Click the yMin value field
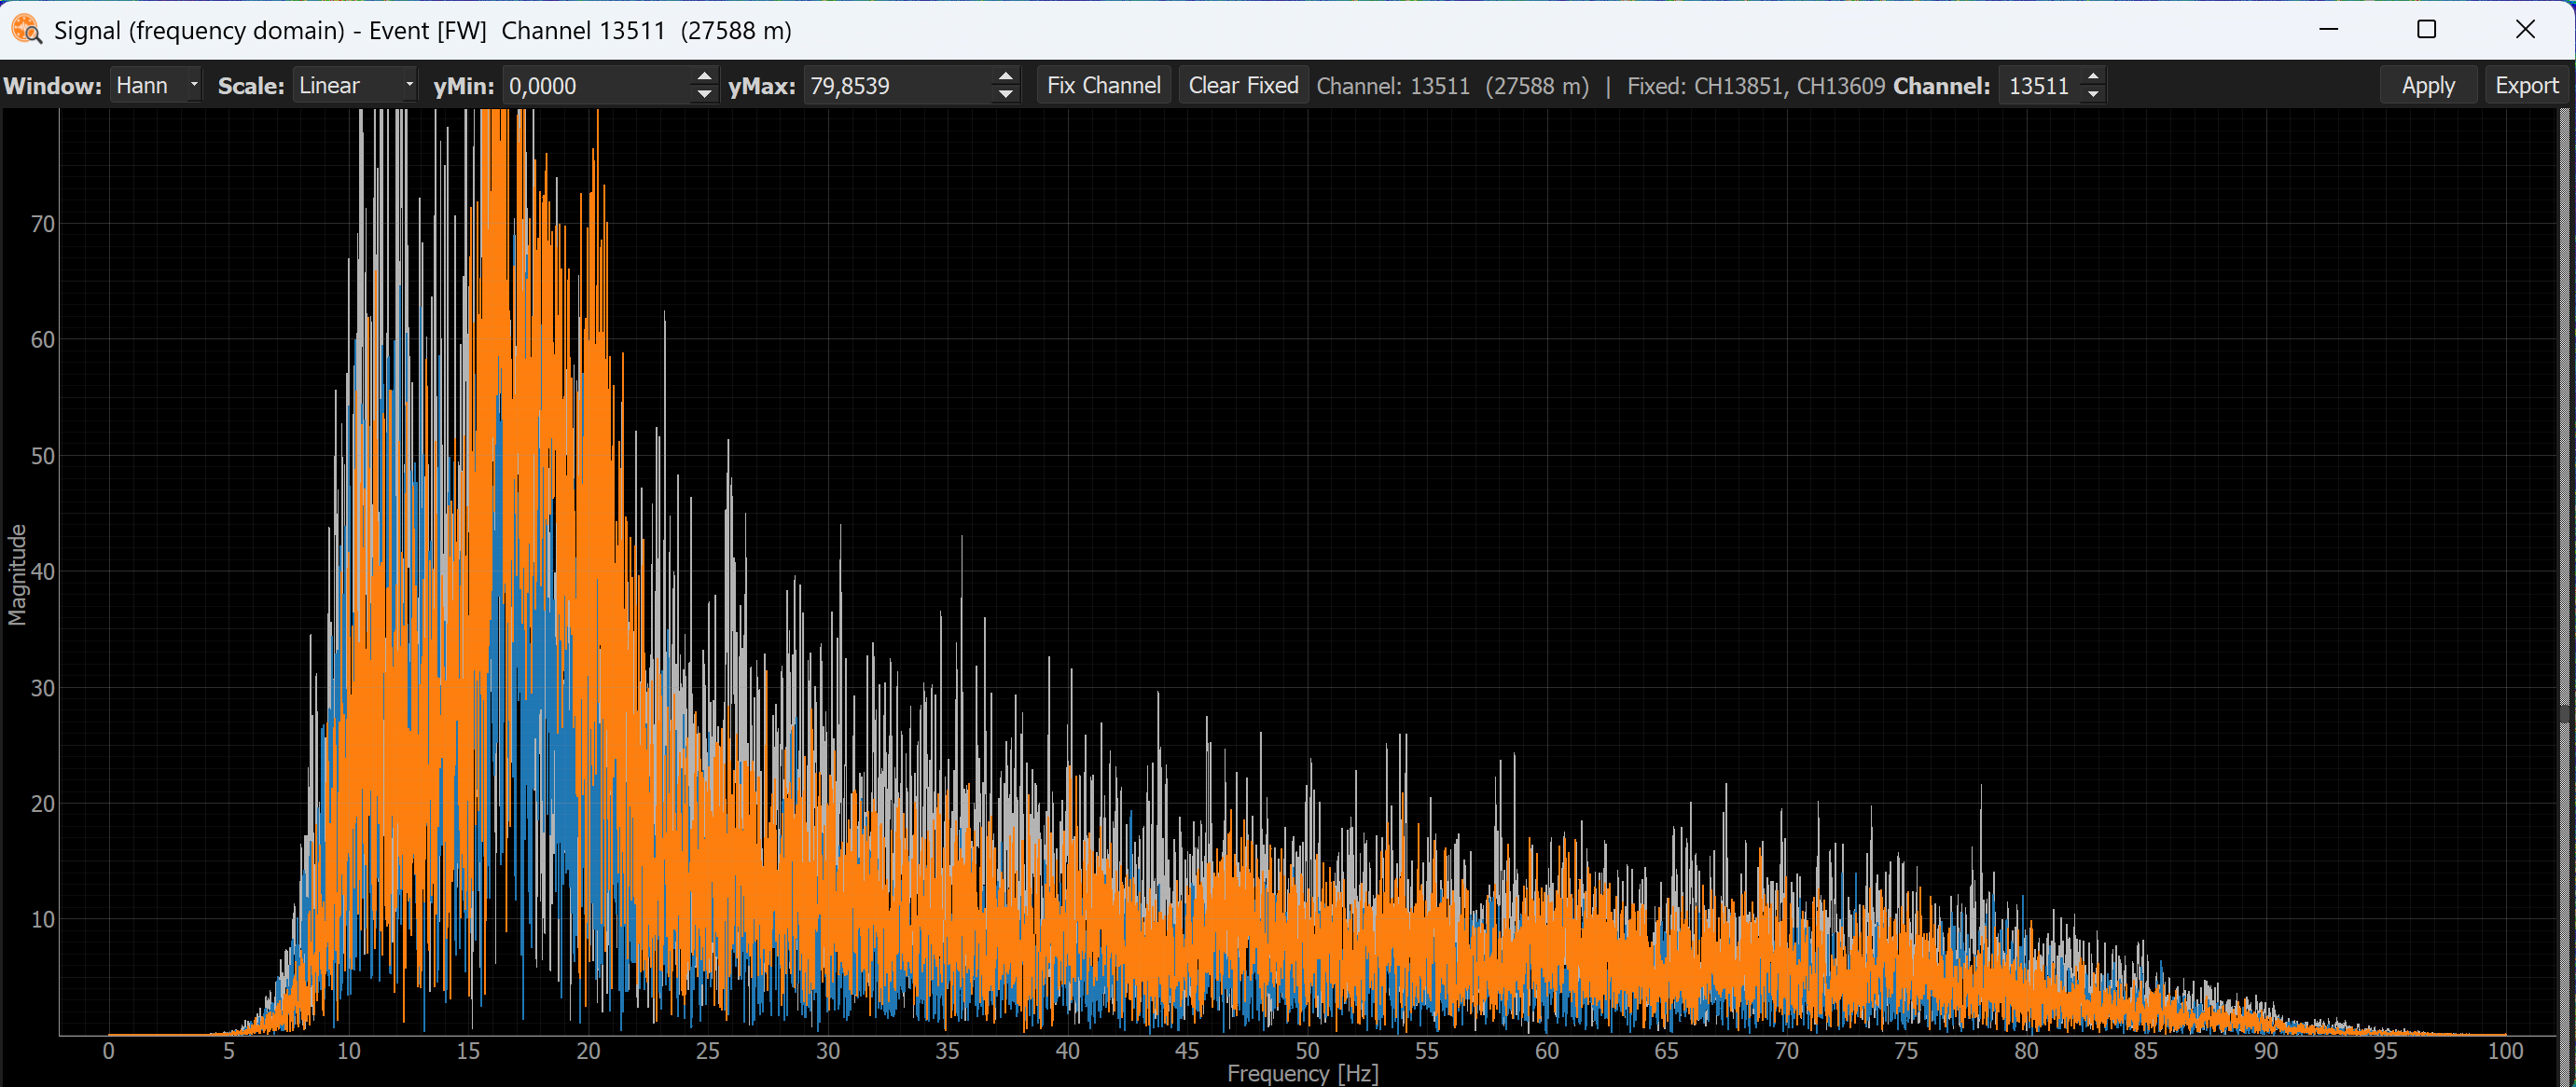 pos(598,86)
